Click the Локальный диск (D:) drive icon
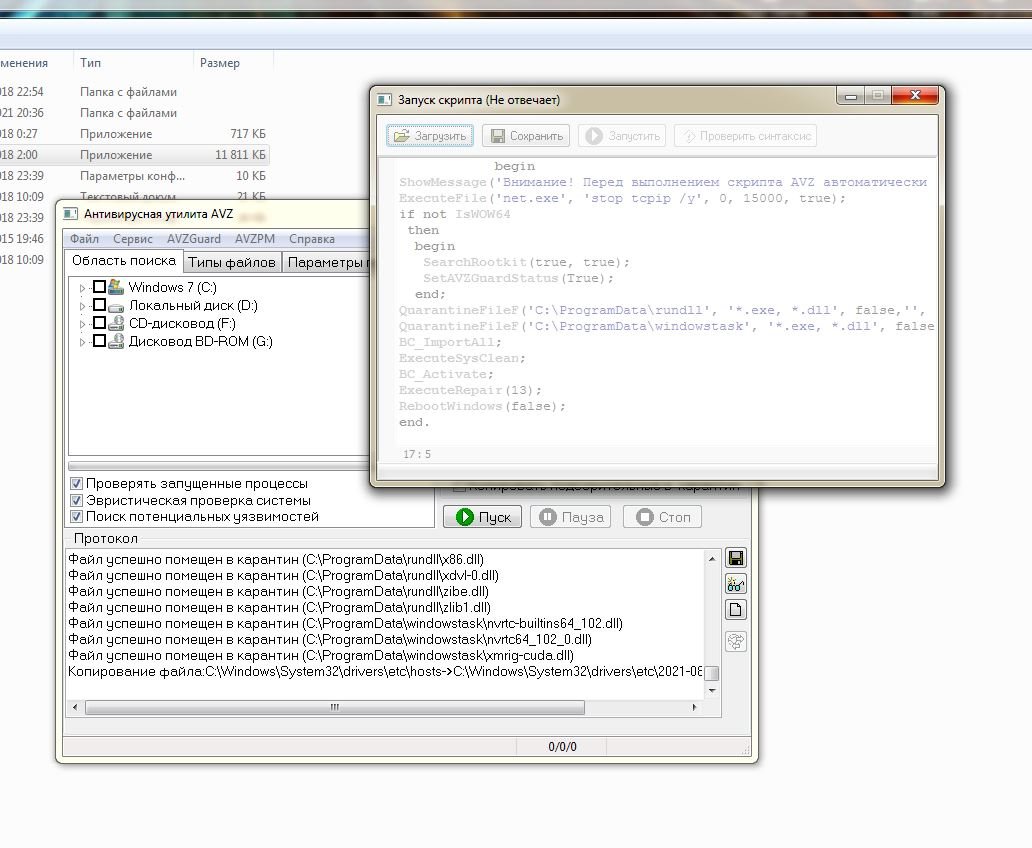The image size is (1032, 848). pyautogui.click(x=116, y=305)
